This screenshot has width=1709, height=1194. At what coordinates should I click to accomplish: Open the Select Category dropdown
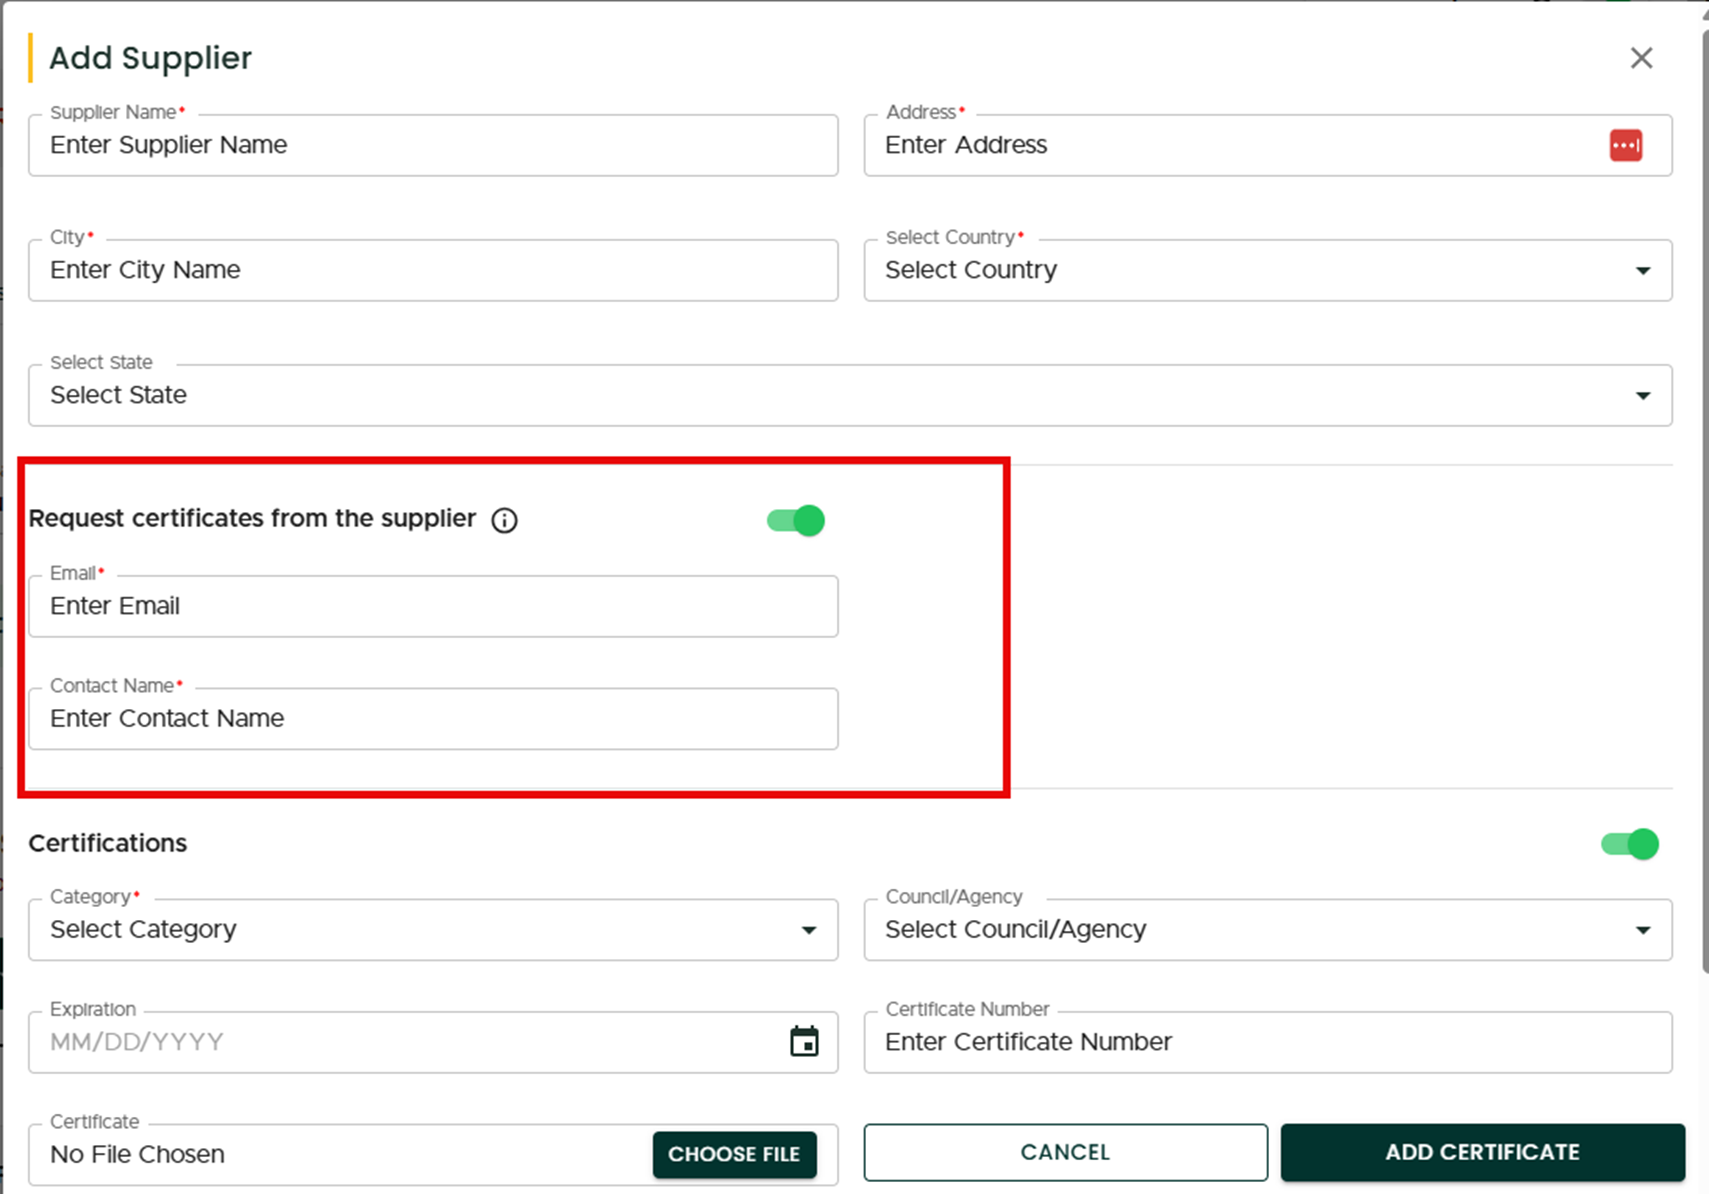click(433, 930)
